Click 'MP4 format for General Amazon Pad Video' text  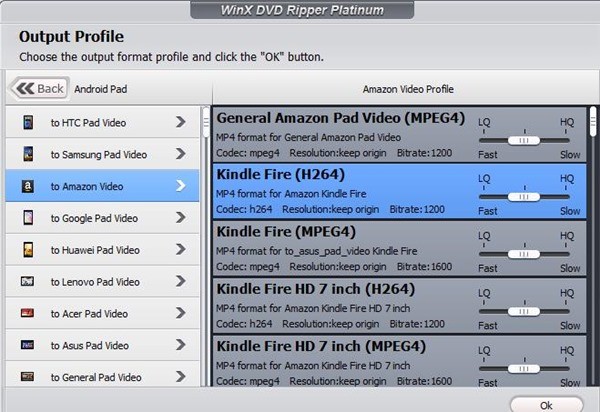coord(308,137)
